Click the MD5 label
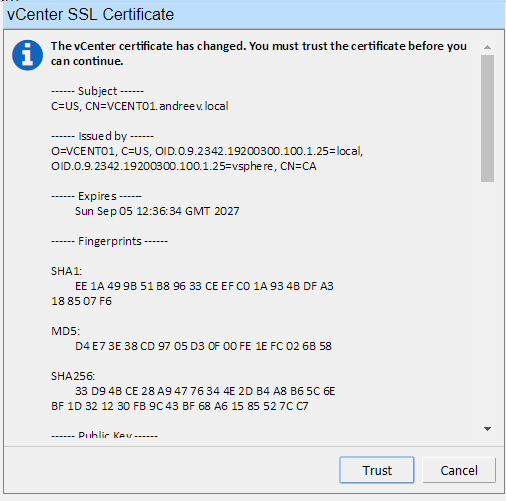 click(65, 331)
